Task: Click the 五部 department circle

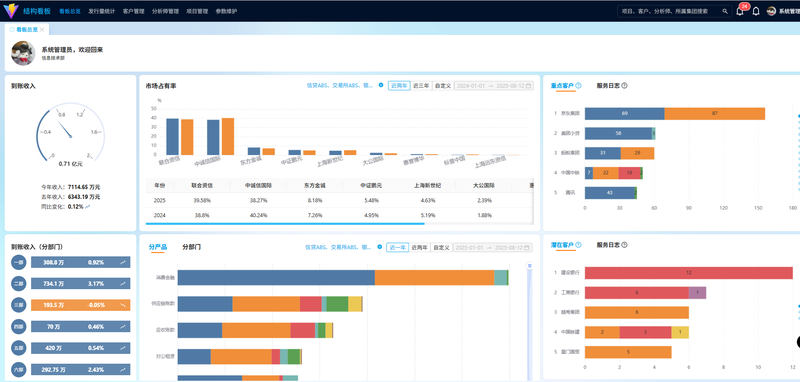Action: pyautogui.click(x=19, y=348)
